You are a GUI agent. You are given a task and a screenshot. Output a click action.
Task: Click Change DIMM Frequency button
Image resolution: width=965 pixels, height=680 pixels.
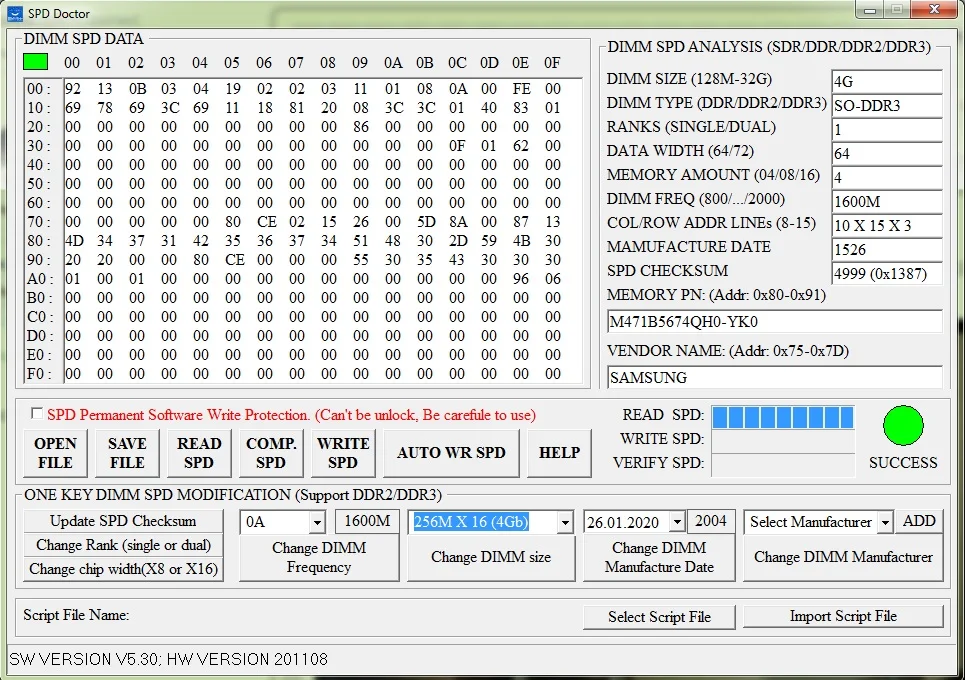(x=319, y=558)
